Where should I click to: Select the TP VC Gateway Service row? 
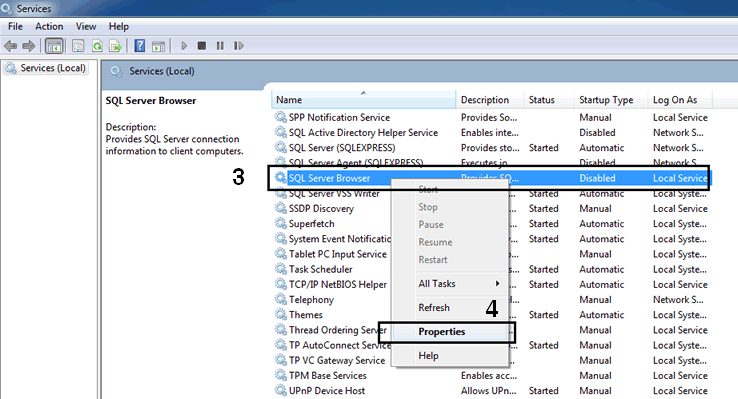point(337,360)
